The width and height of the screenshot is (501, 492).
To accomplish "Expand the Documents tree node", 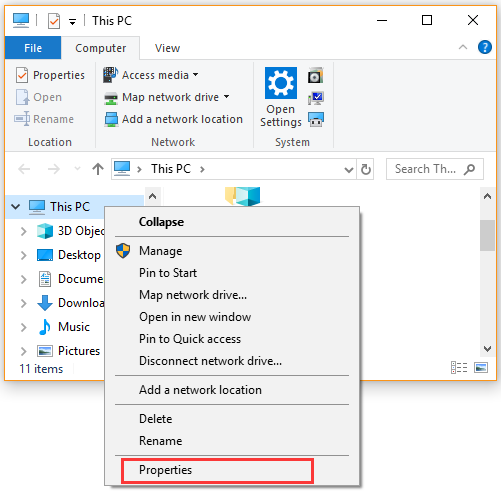I will point(23,279).
